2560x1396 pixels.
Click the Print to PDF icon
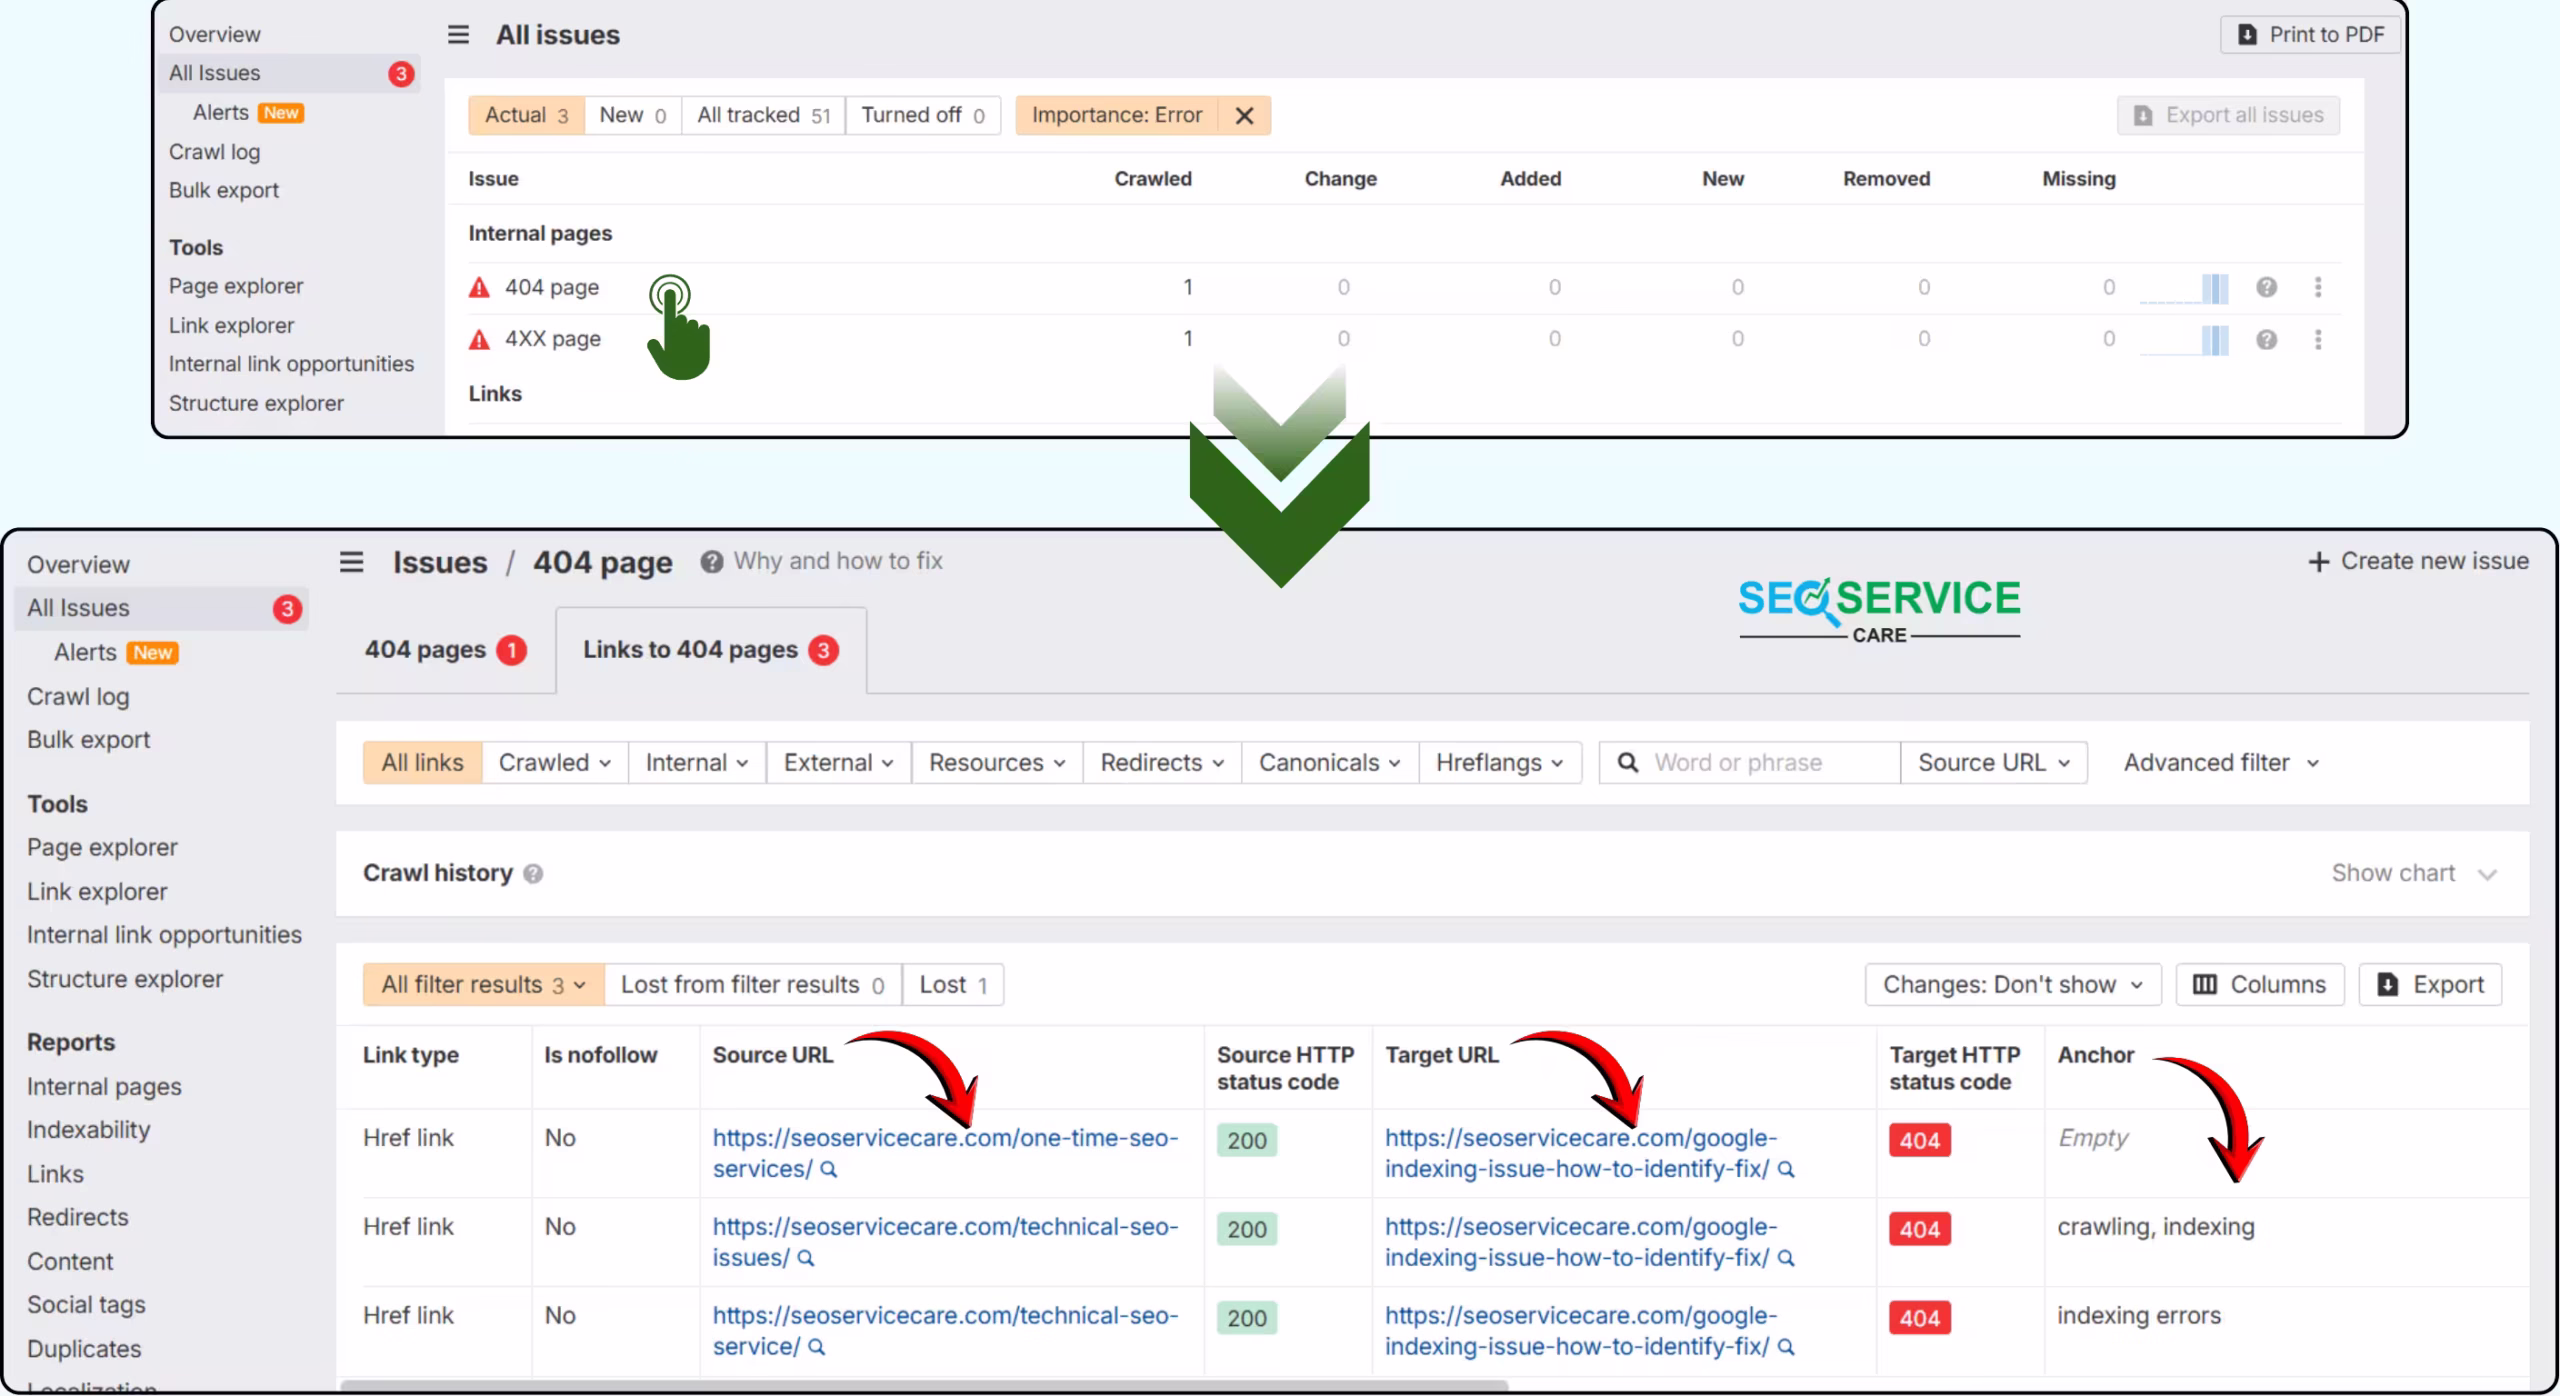pyautogui.click(x=2247, y=33)
